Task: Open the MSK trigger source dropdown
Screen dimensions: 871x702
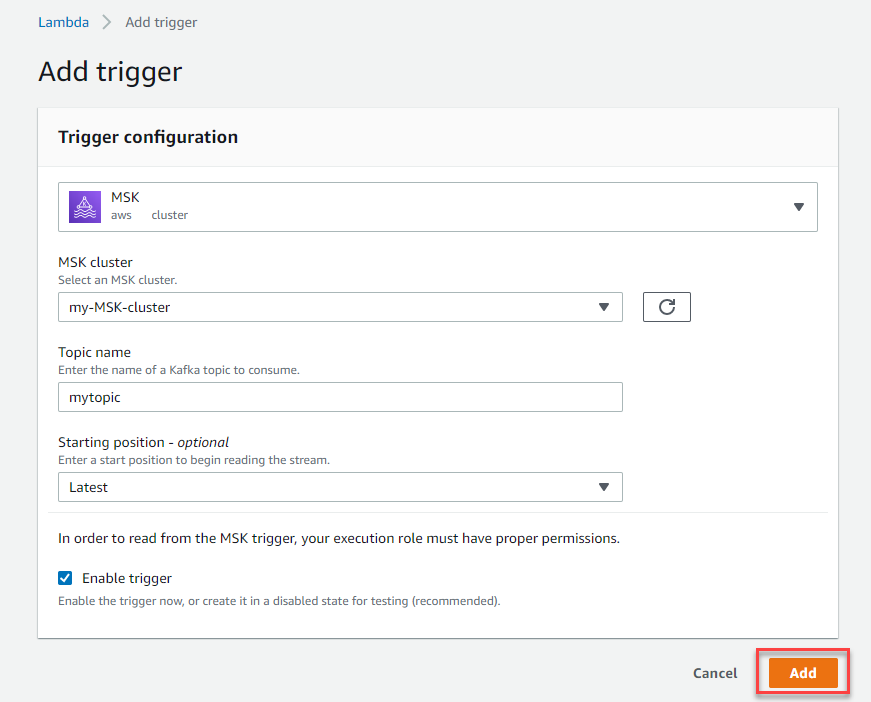Action: pos(438,207)
